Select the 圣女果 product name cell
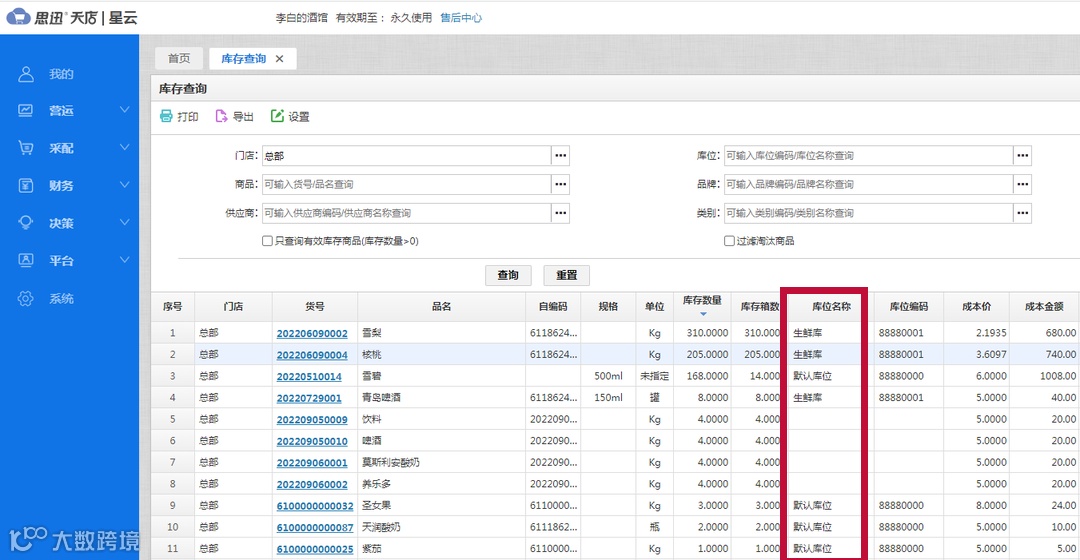Screen dimensions: 1080x560 (x=442, y=506)
